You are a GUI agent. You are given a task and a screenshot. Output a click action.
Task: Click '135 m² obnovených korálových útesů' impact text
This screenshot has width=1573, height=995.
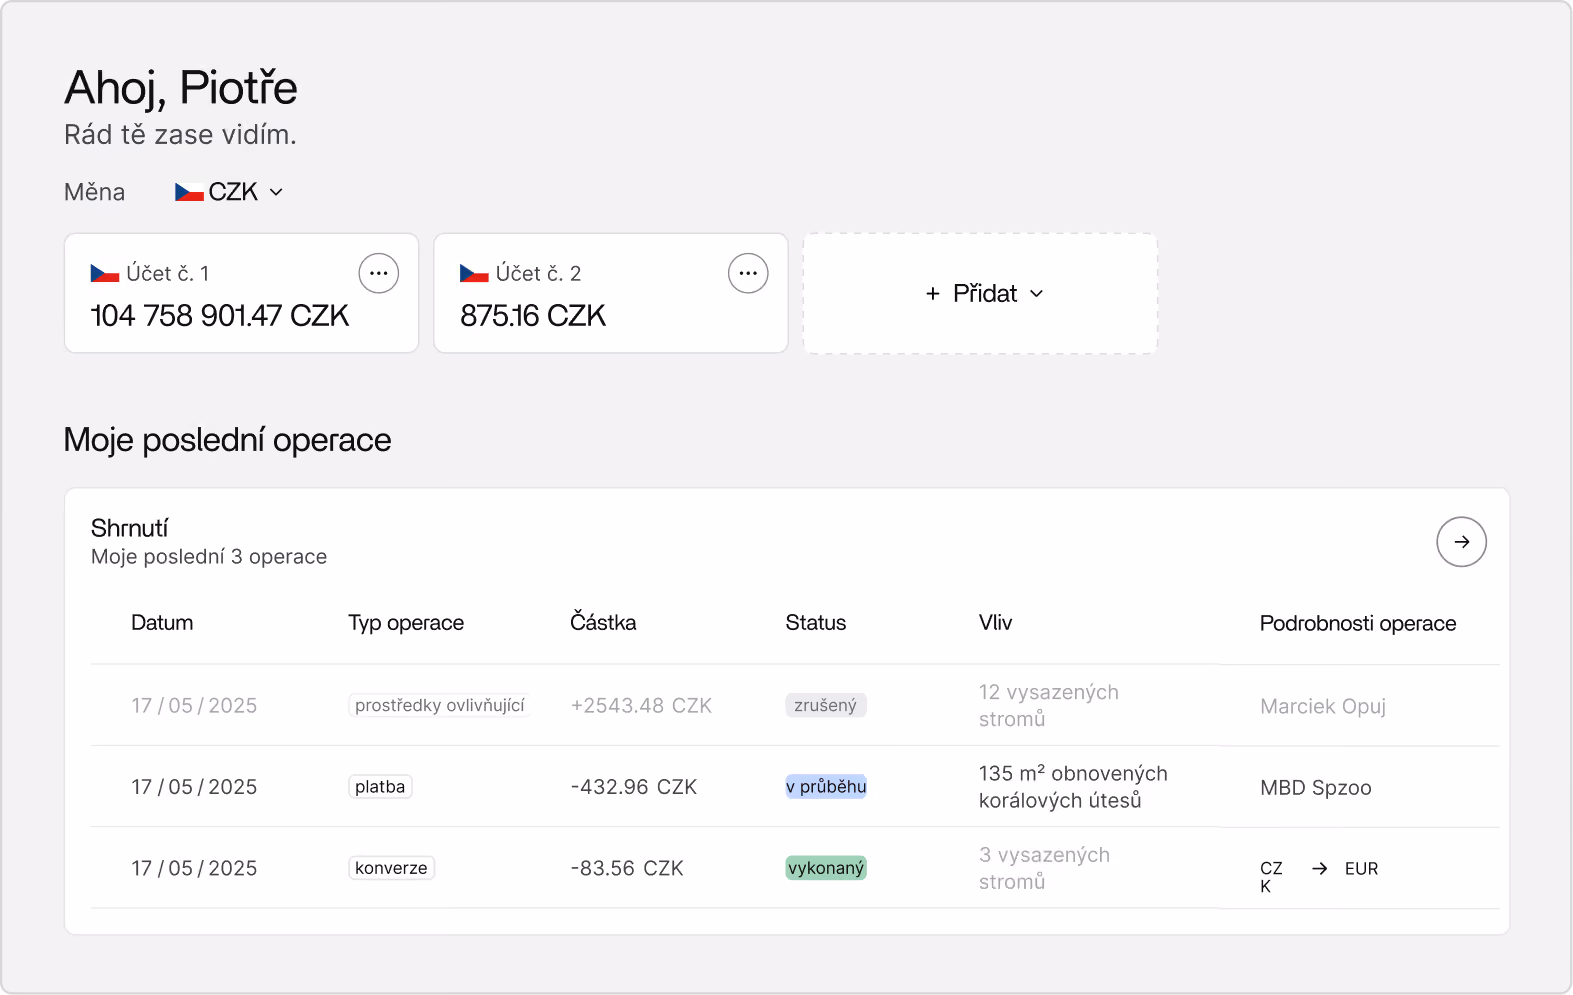(x=1073, y=787)
